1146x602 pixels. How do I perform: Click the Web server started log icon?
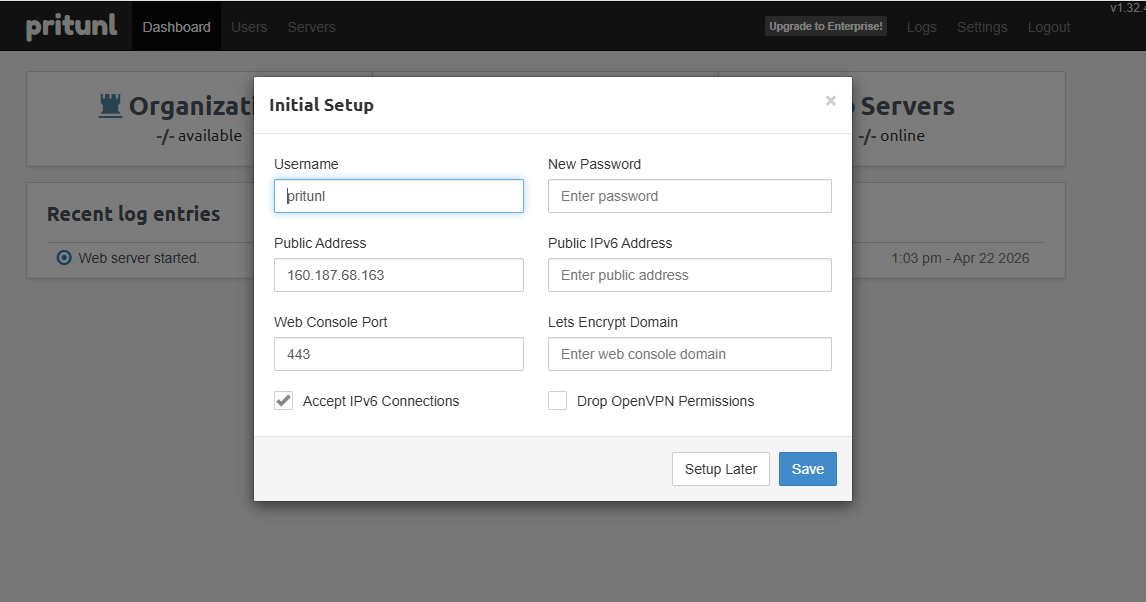click(64, 257)
